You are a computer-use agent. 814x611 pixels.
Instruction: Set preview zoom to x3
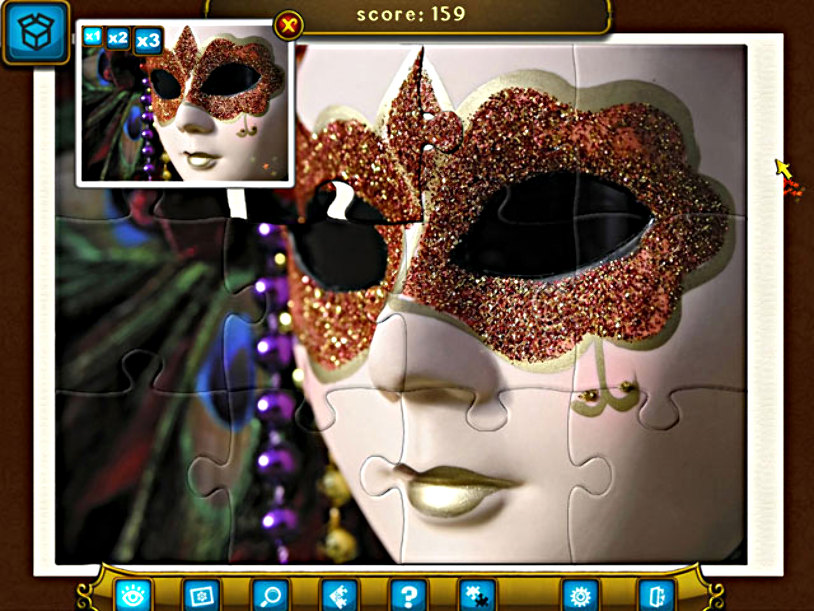click(x=148, y=40)
